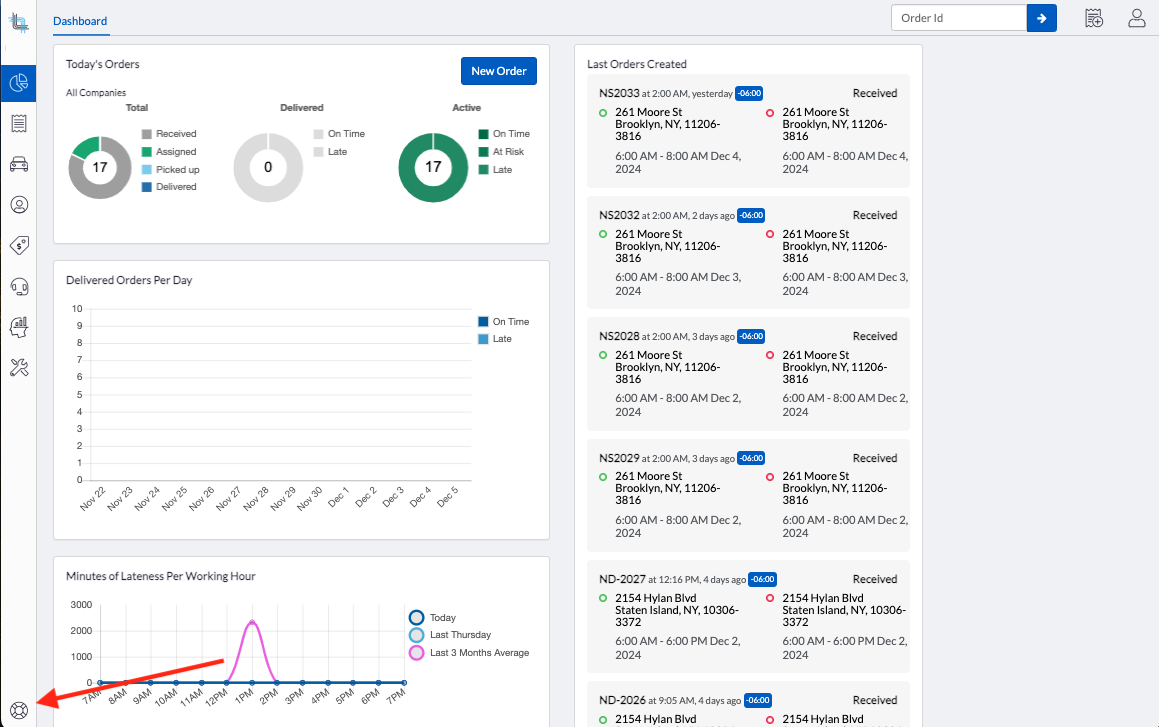Switch to the Dashboard tab
Image resolution: width=1159 pixels, height=727 pixels.
click(80, 21)
